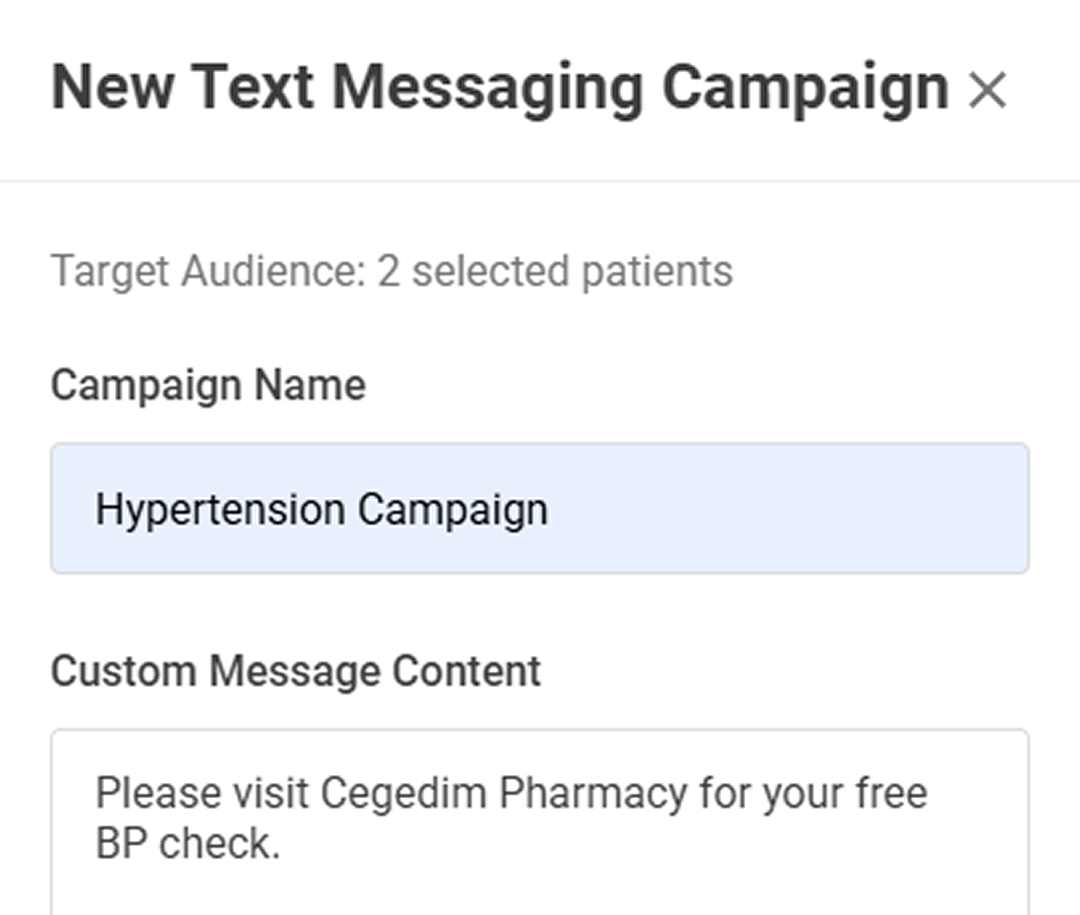Place cursor on the word Pharmacy
This screenshot has height=915, width=1080.
pos(593,794)
